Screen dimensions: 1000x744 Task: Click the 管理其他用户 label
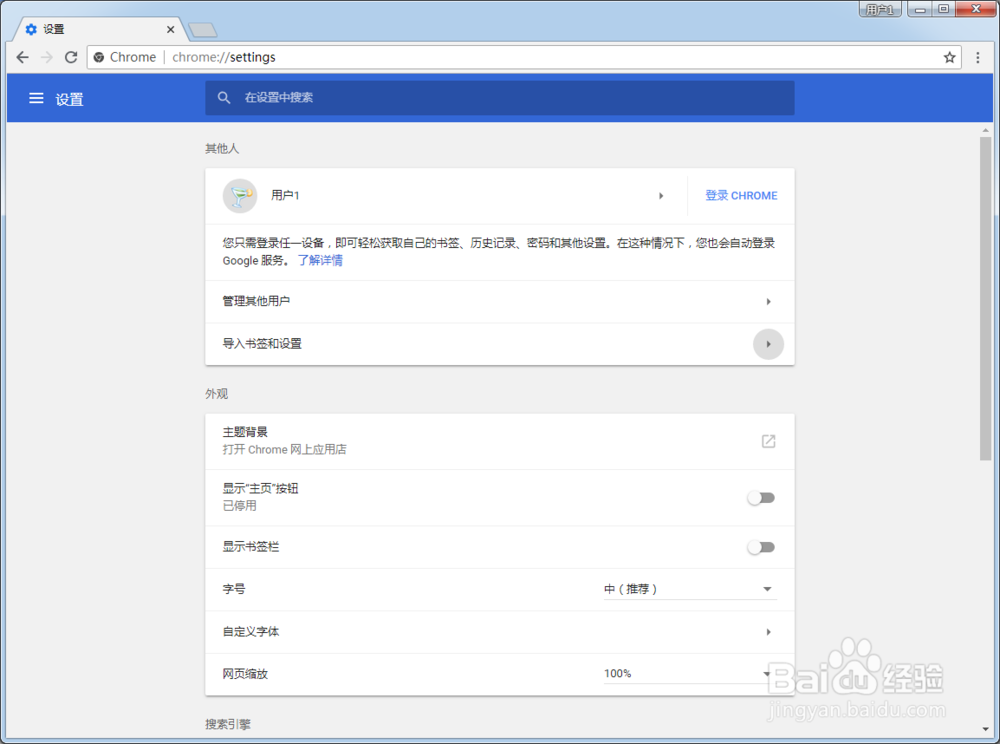click(x=256, y=301)
